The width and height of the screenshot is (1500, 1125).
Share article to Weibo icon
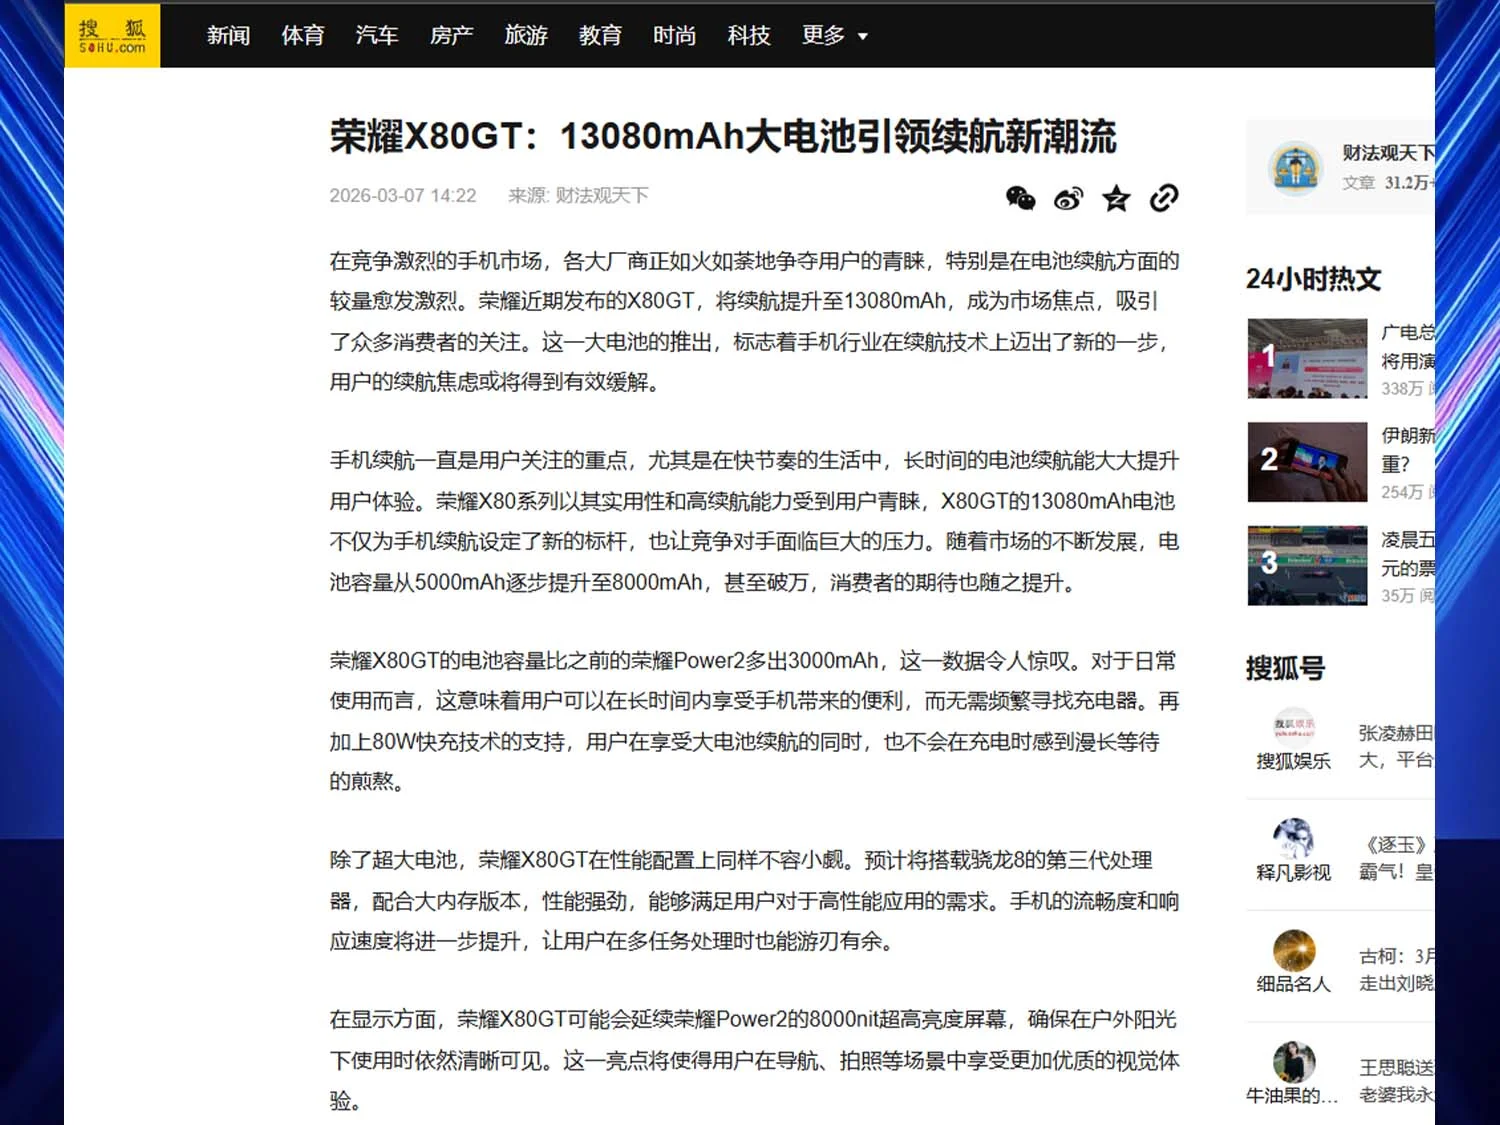coord(1068,198)
